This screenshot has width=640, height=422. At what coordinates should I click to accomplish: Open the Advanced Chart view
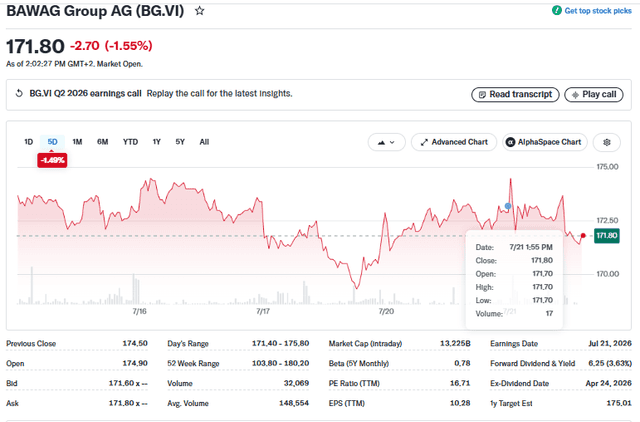[454, 142]
